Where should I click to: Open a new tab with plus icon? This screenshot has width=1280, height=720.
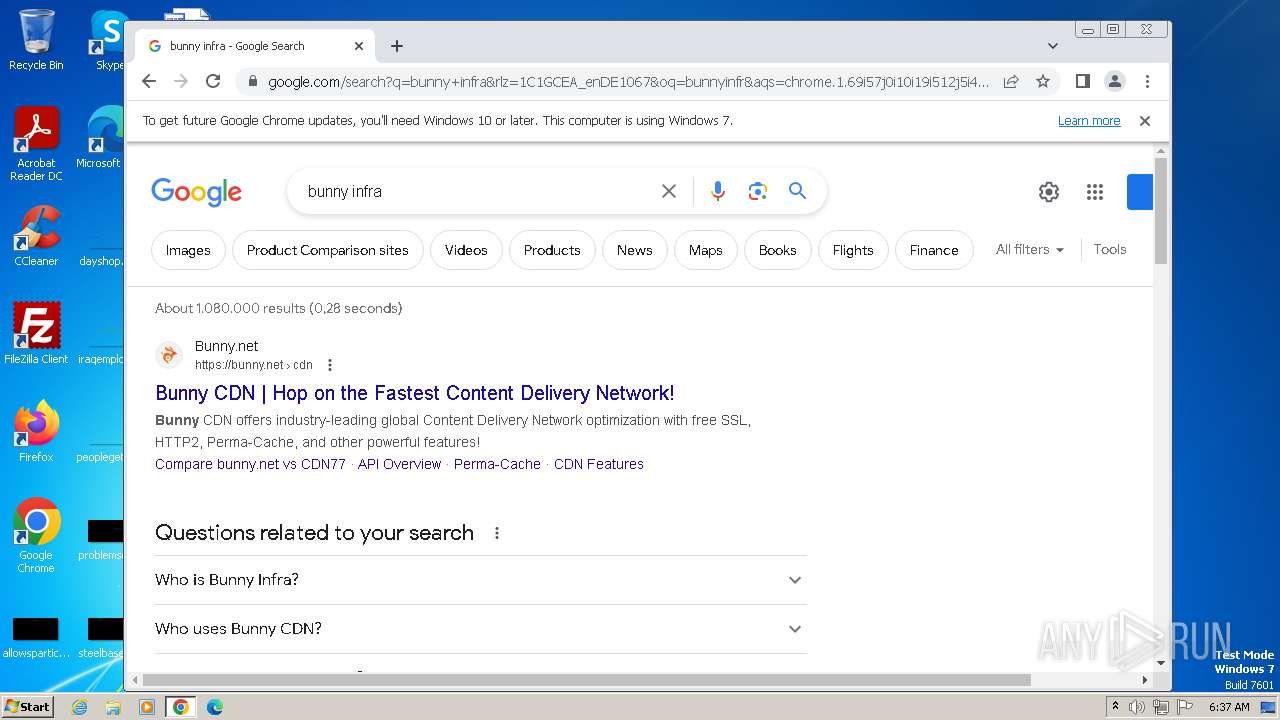[x=397, y=46]
